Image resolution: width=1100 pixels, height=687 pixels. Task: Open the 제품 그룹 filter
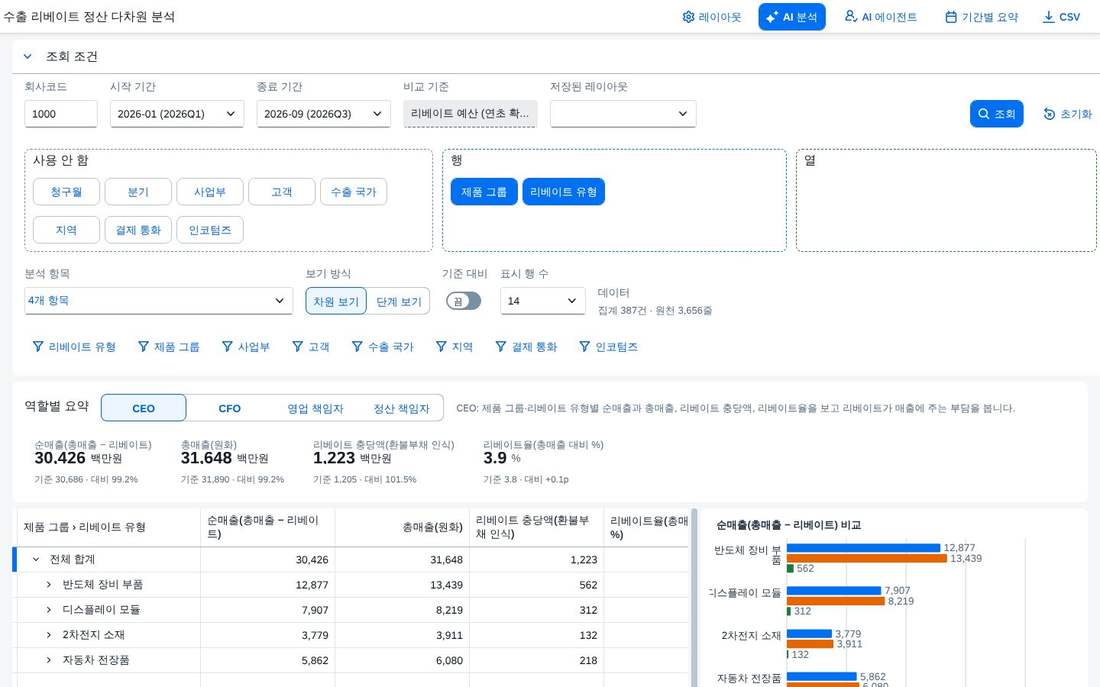click(x=168, y=347)
